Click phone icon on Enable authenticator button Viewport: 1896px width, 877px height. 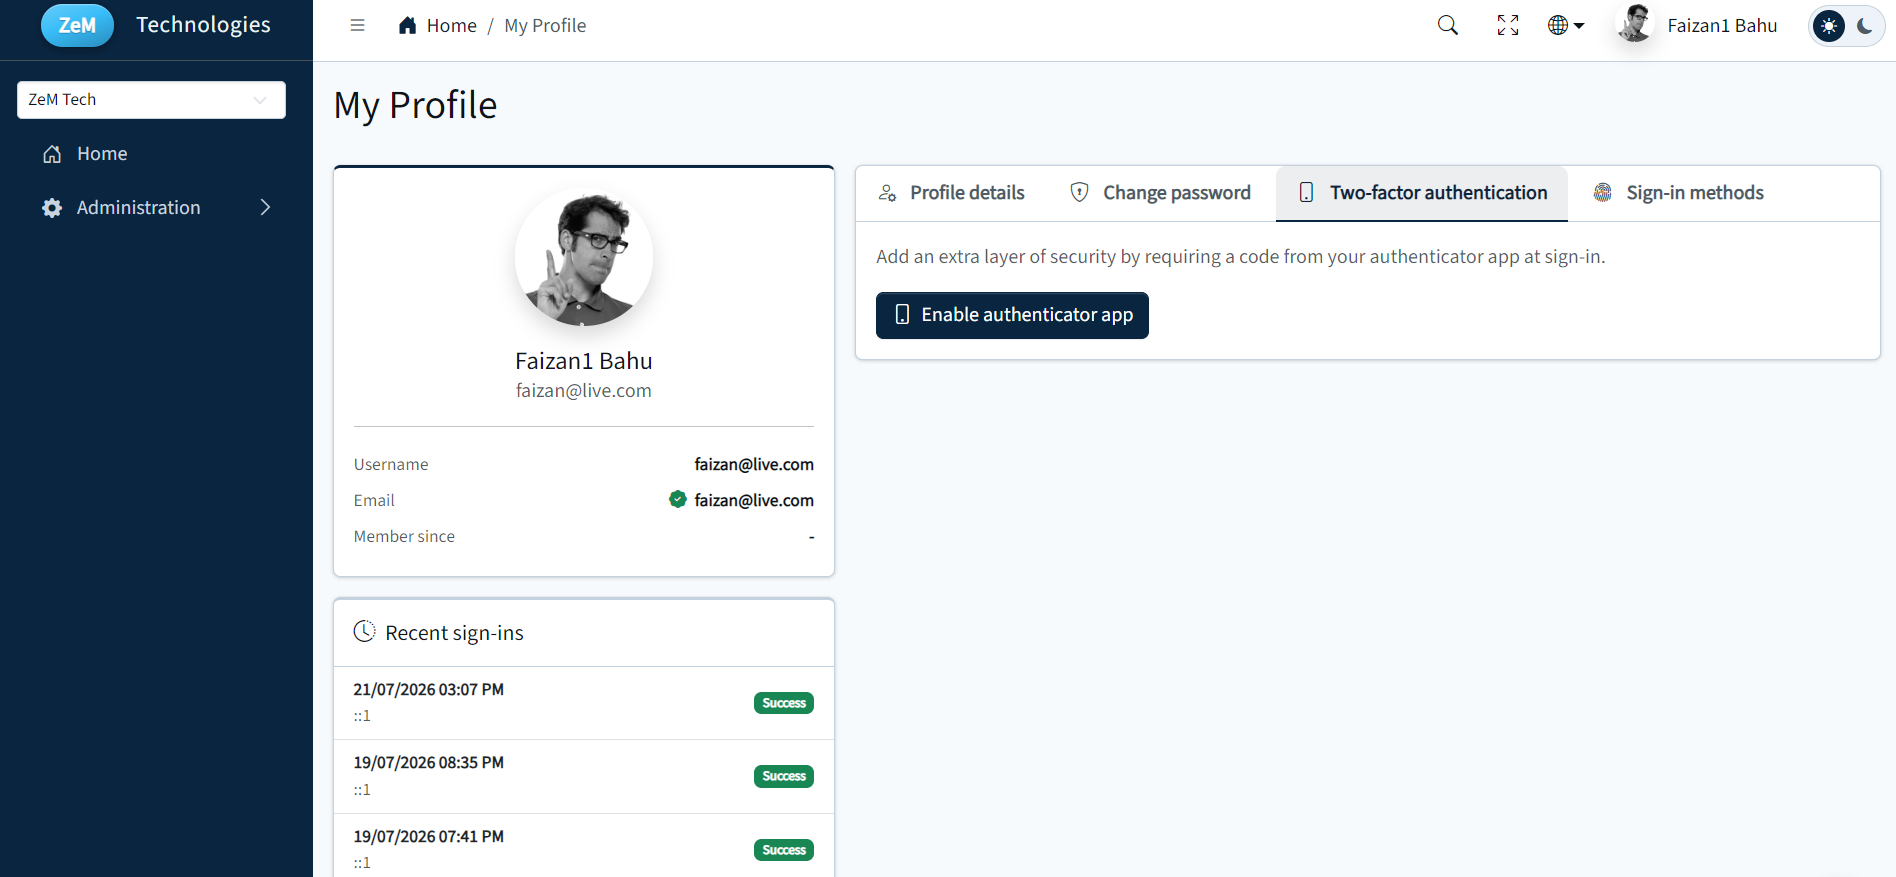coord(902,315)
